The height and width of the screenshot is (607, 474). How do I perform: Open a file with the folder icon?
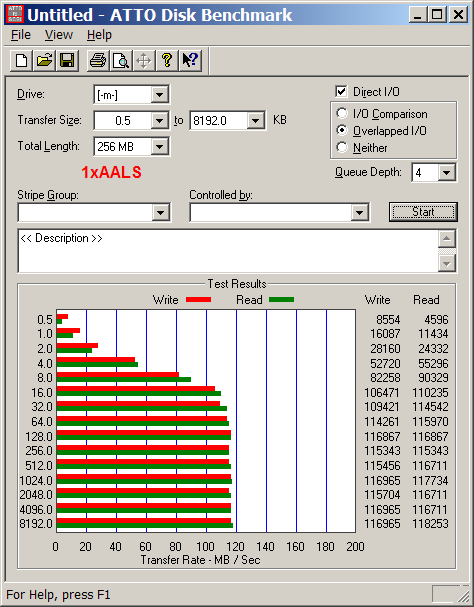pyautogui.click(x=44, y=61)
